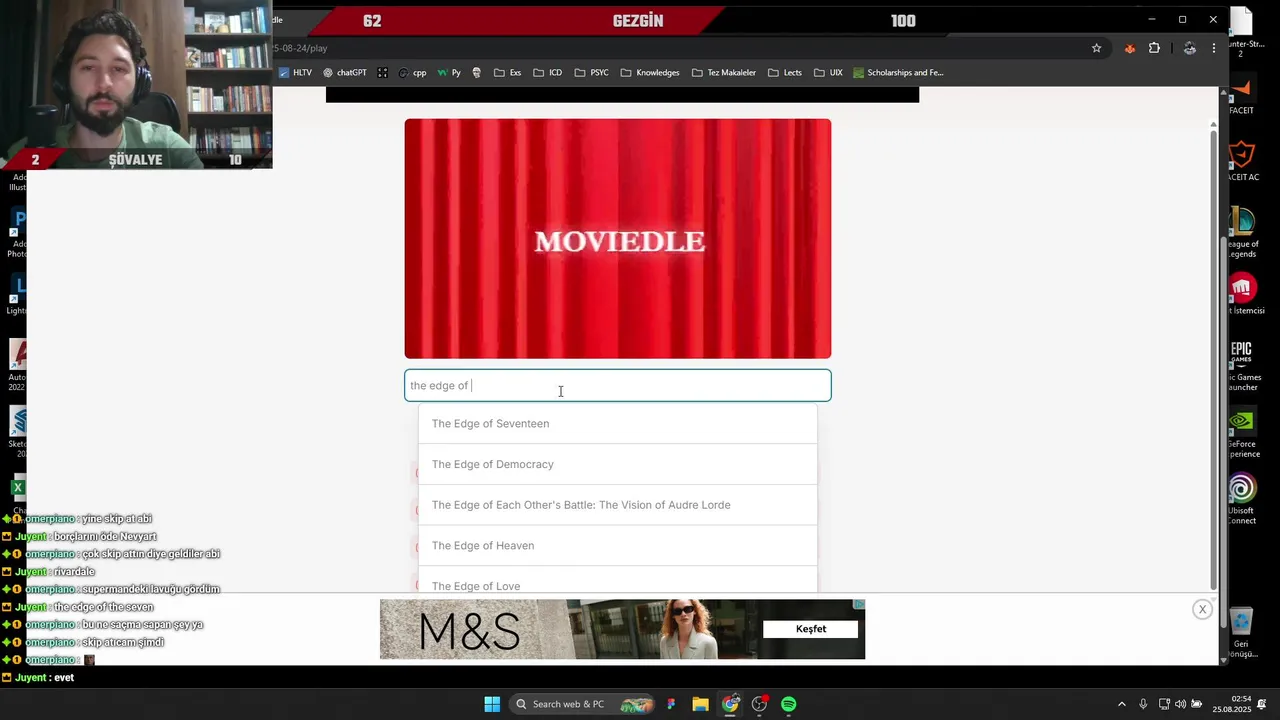Viewport: 1280px width, 720px height.
Task: Open the dotted-grid icon bookmark
Action: (383, 72)
